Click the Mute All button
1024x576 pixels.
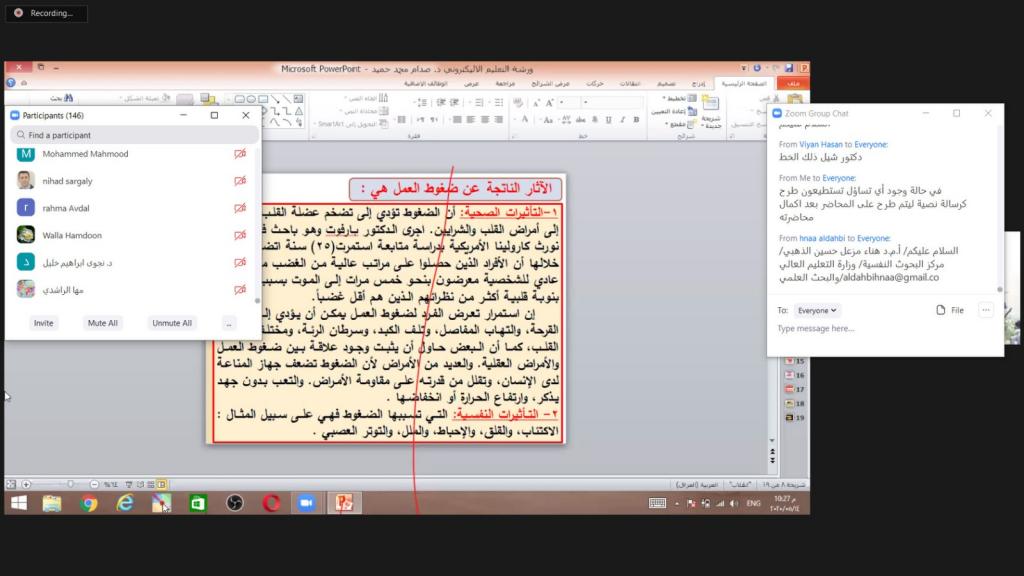[x=103, y=323]
